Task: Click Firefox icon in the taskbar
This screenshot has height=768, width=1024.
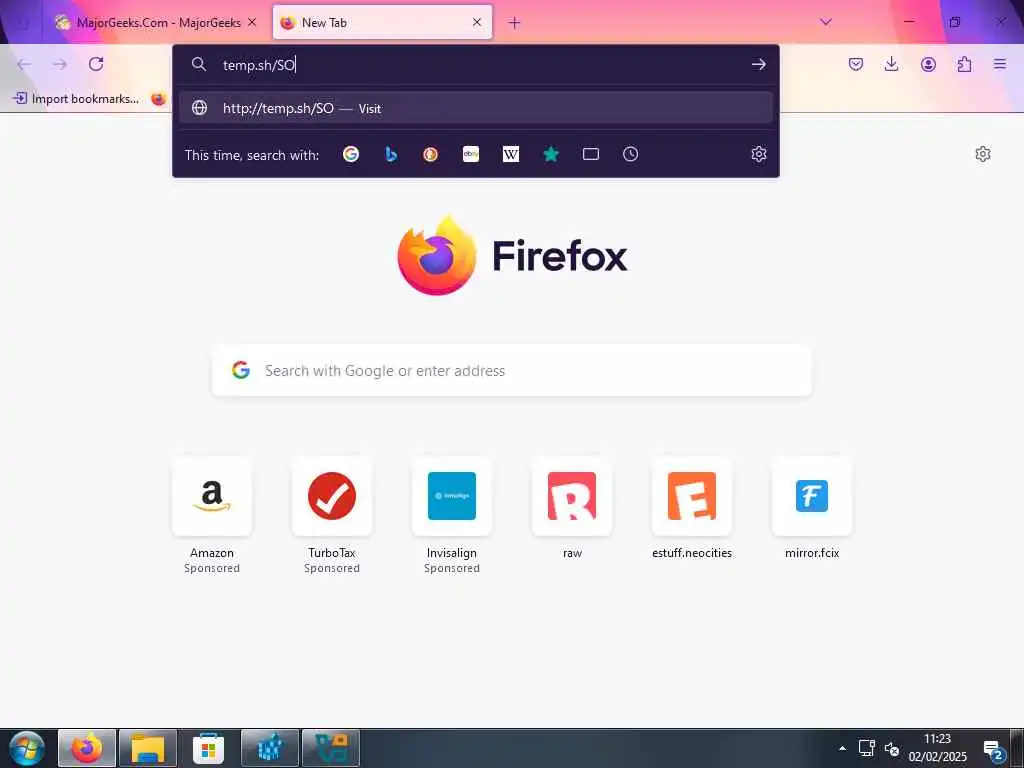Action: point(87,748)
